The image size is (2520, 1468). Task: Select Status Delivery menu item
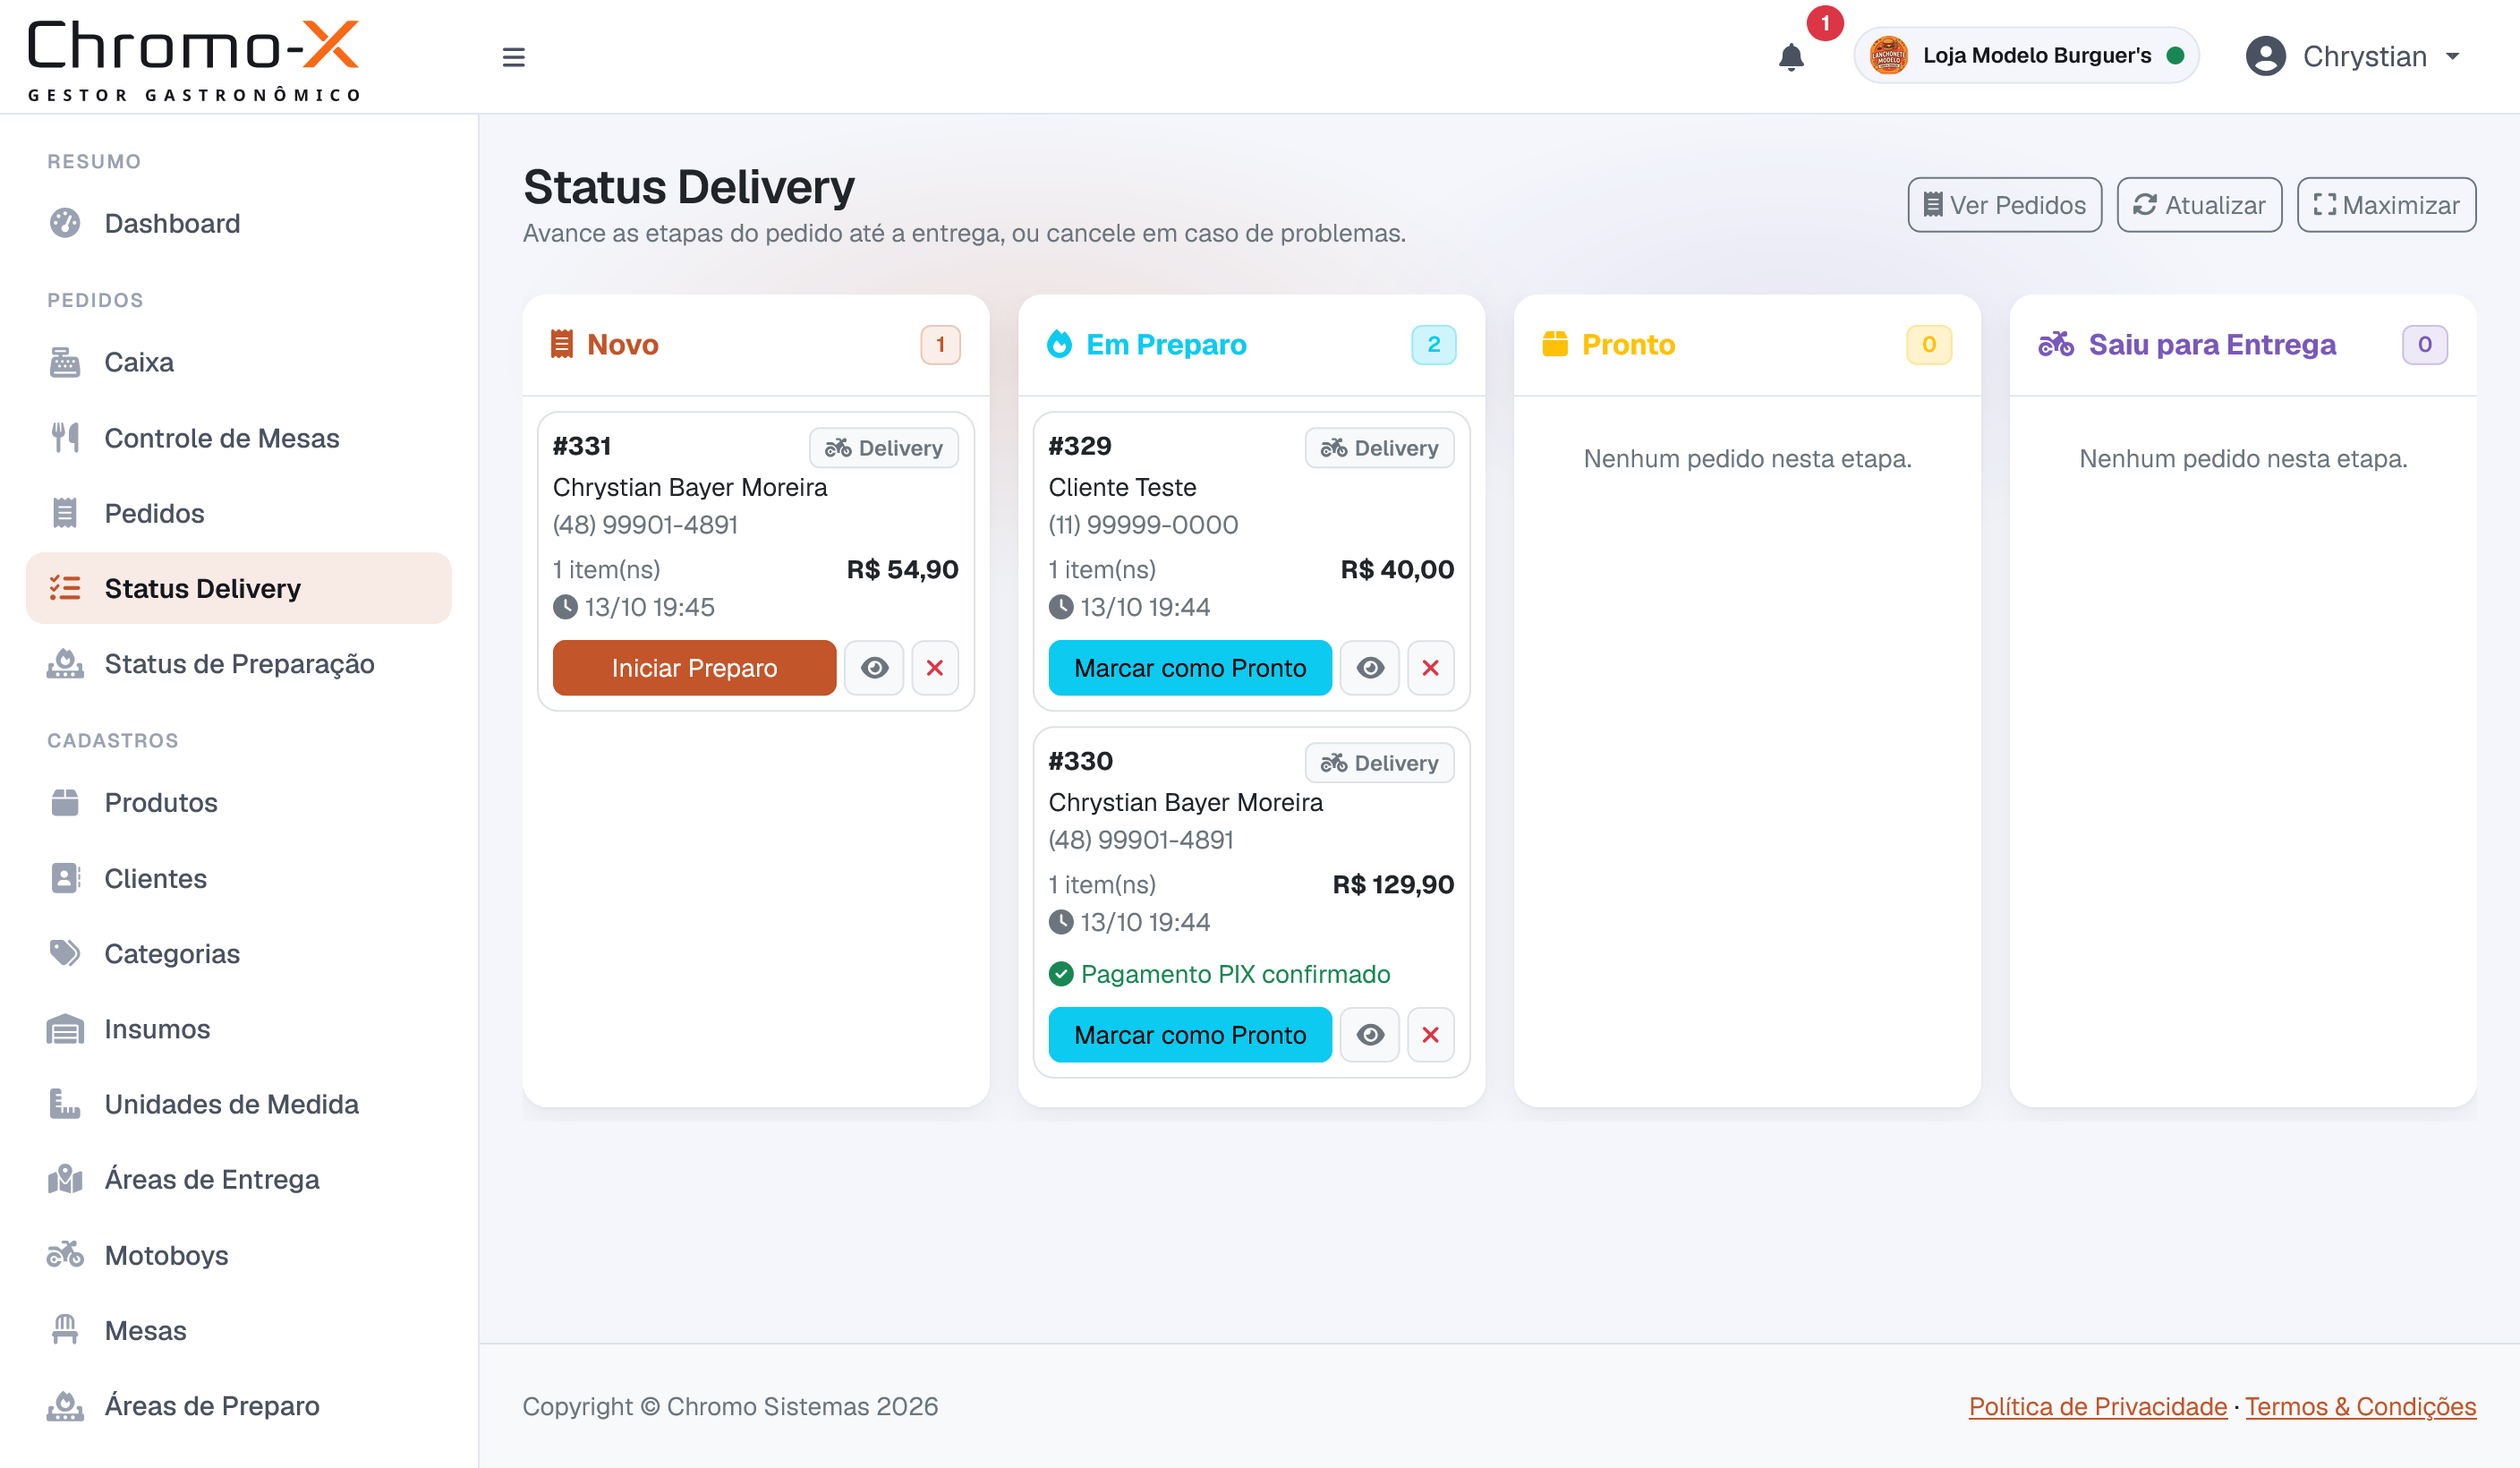pos(239,588)
